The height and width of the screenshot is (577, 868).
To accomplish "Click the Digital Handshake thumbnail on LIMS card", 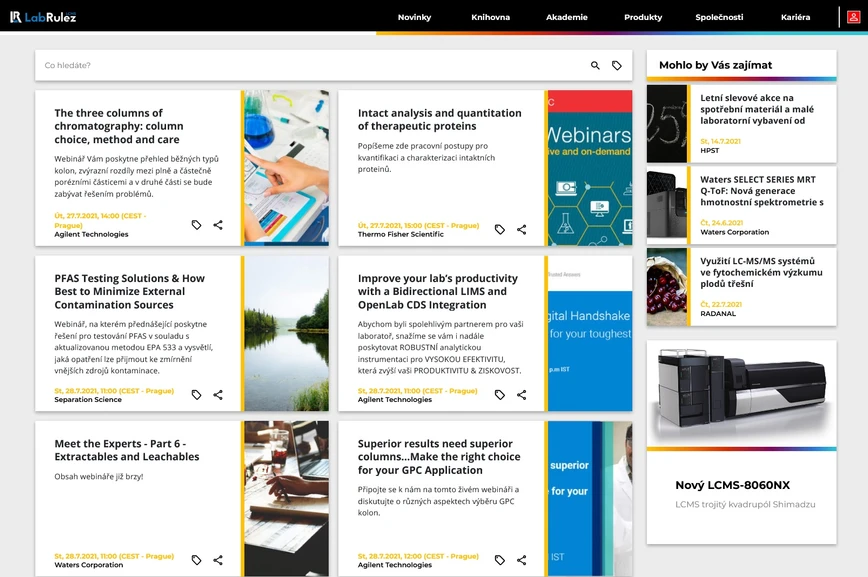I will pos(590,333).
